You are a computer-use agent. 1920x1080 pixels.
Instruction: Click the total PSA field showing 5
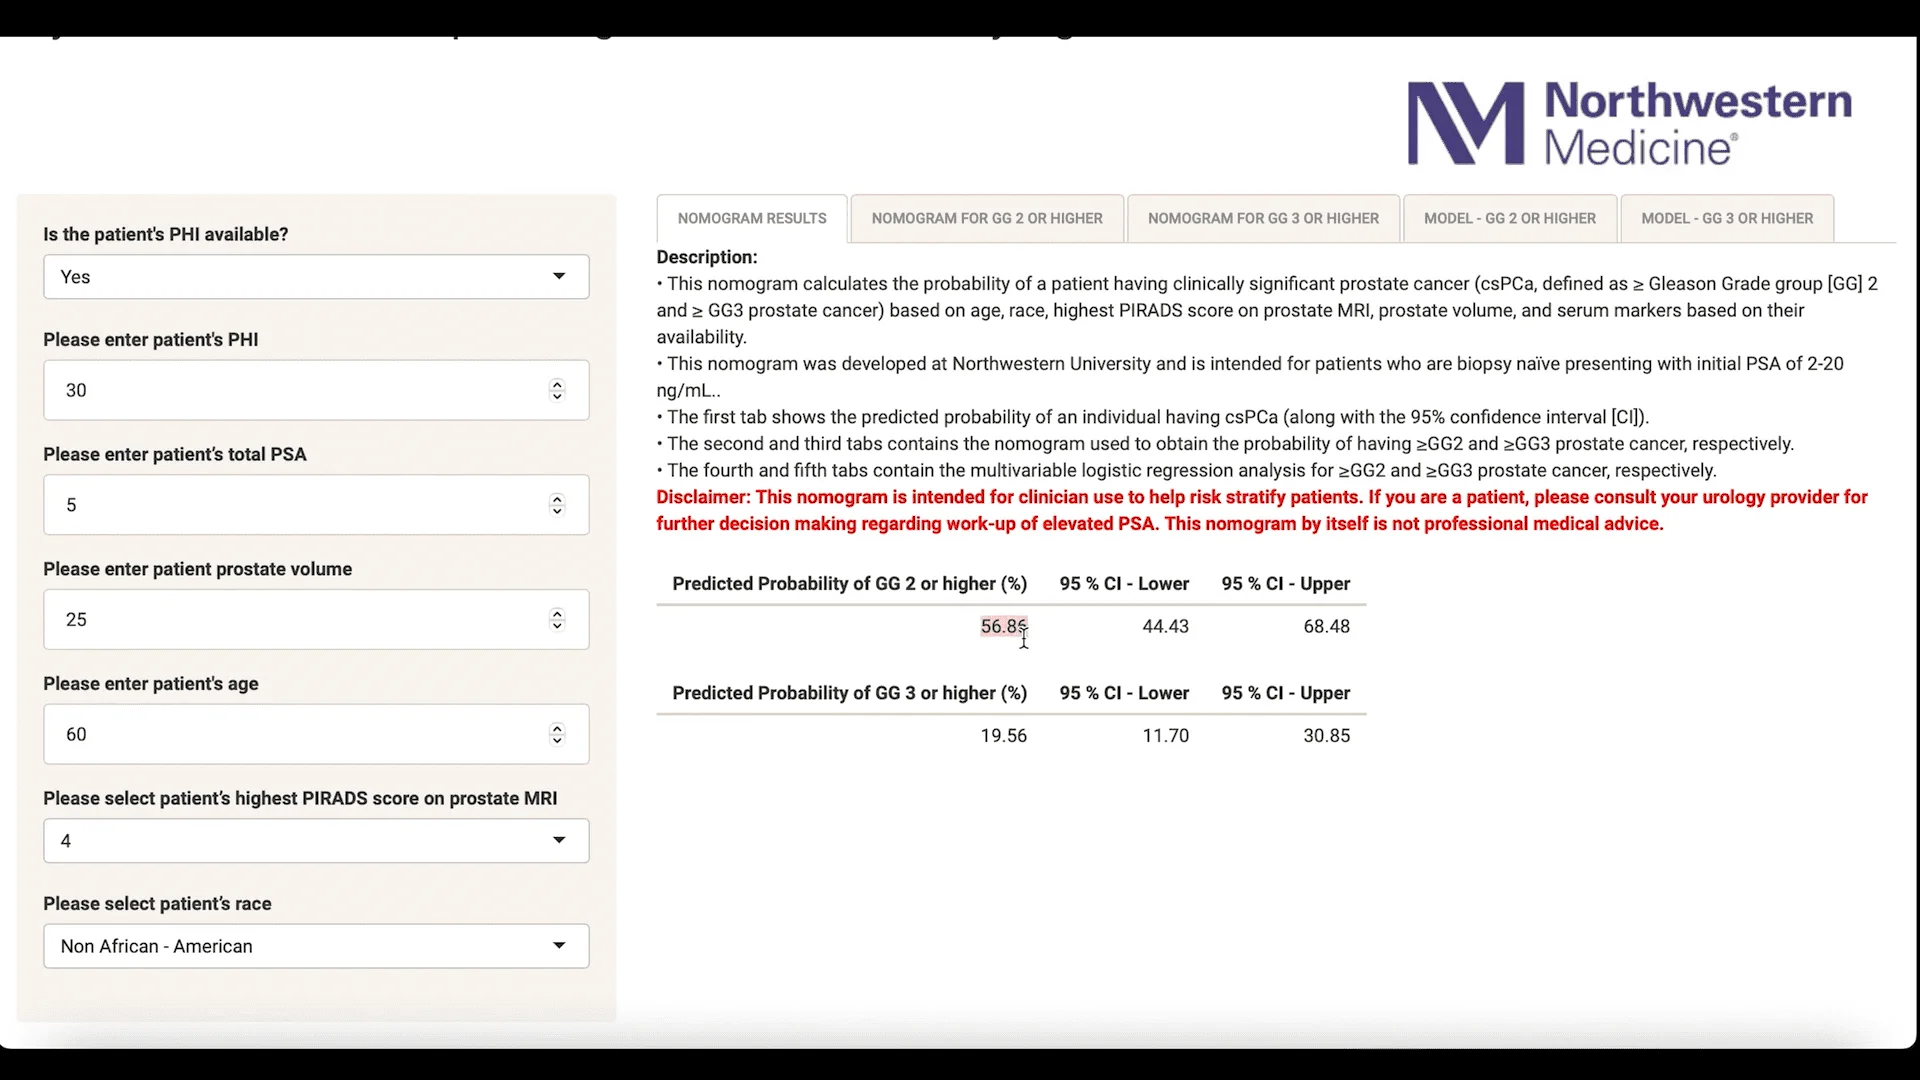[x=316, y=505]
